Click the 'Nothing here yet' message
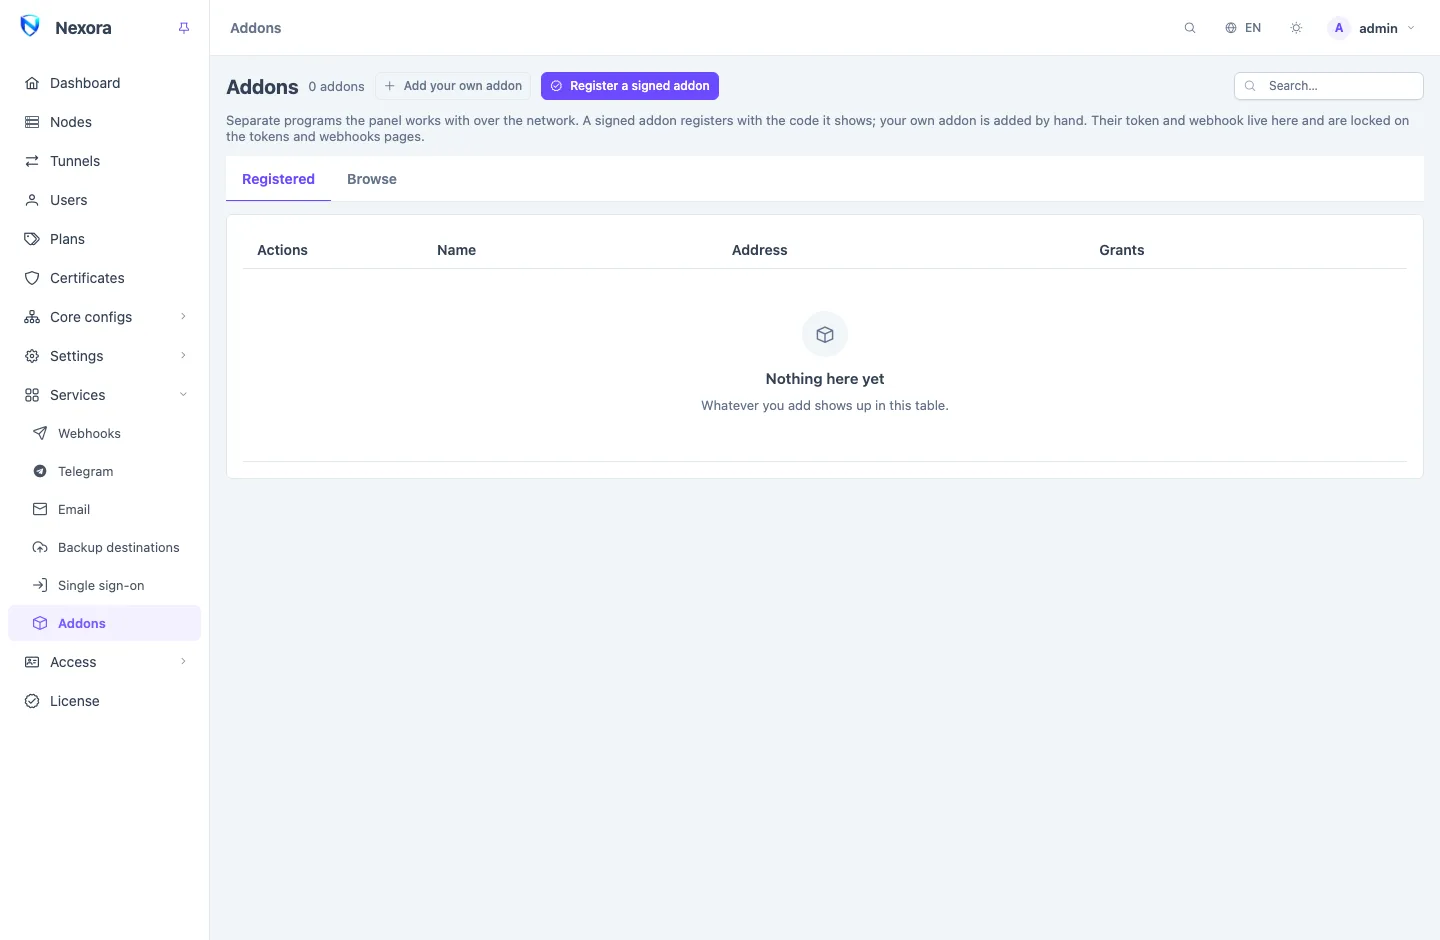Viewport: 1440px width, 940px height. tap(825, 379)
